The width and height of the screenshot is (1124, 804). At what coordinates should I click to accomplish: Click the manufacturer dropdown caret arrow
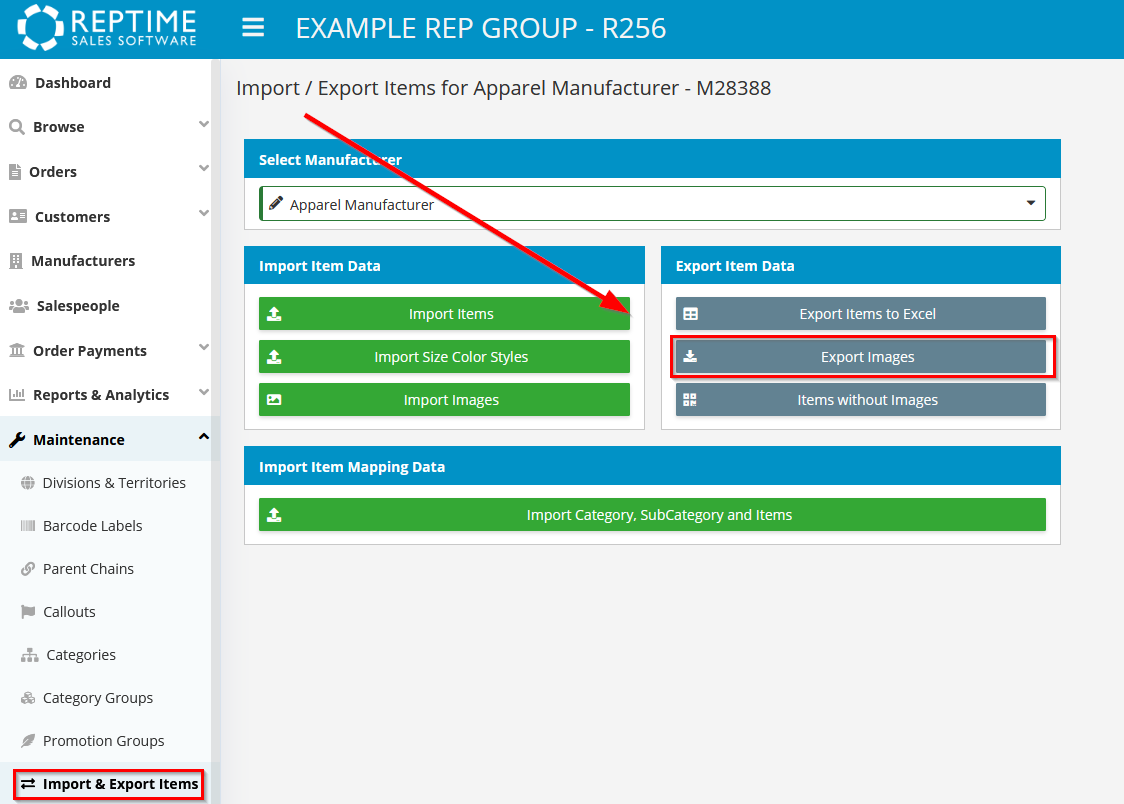pyautogui.click(x=1031, y=204)
